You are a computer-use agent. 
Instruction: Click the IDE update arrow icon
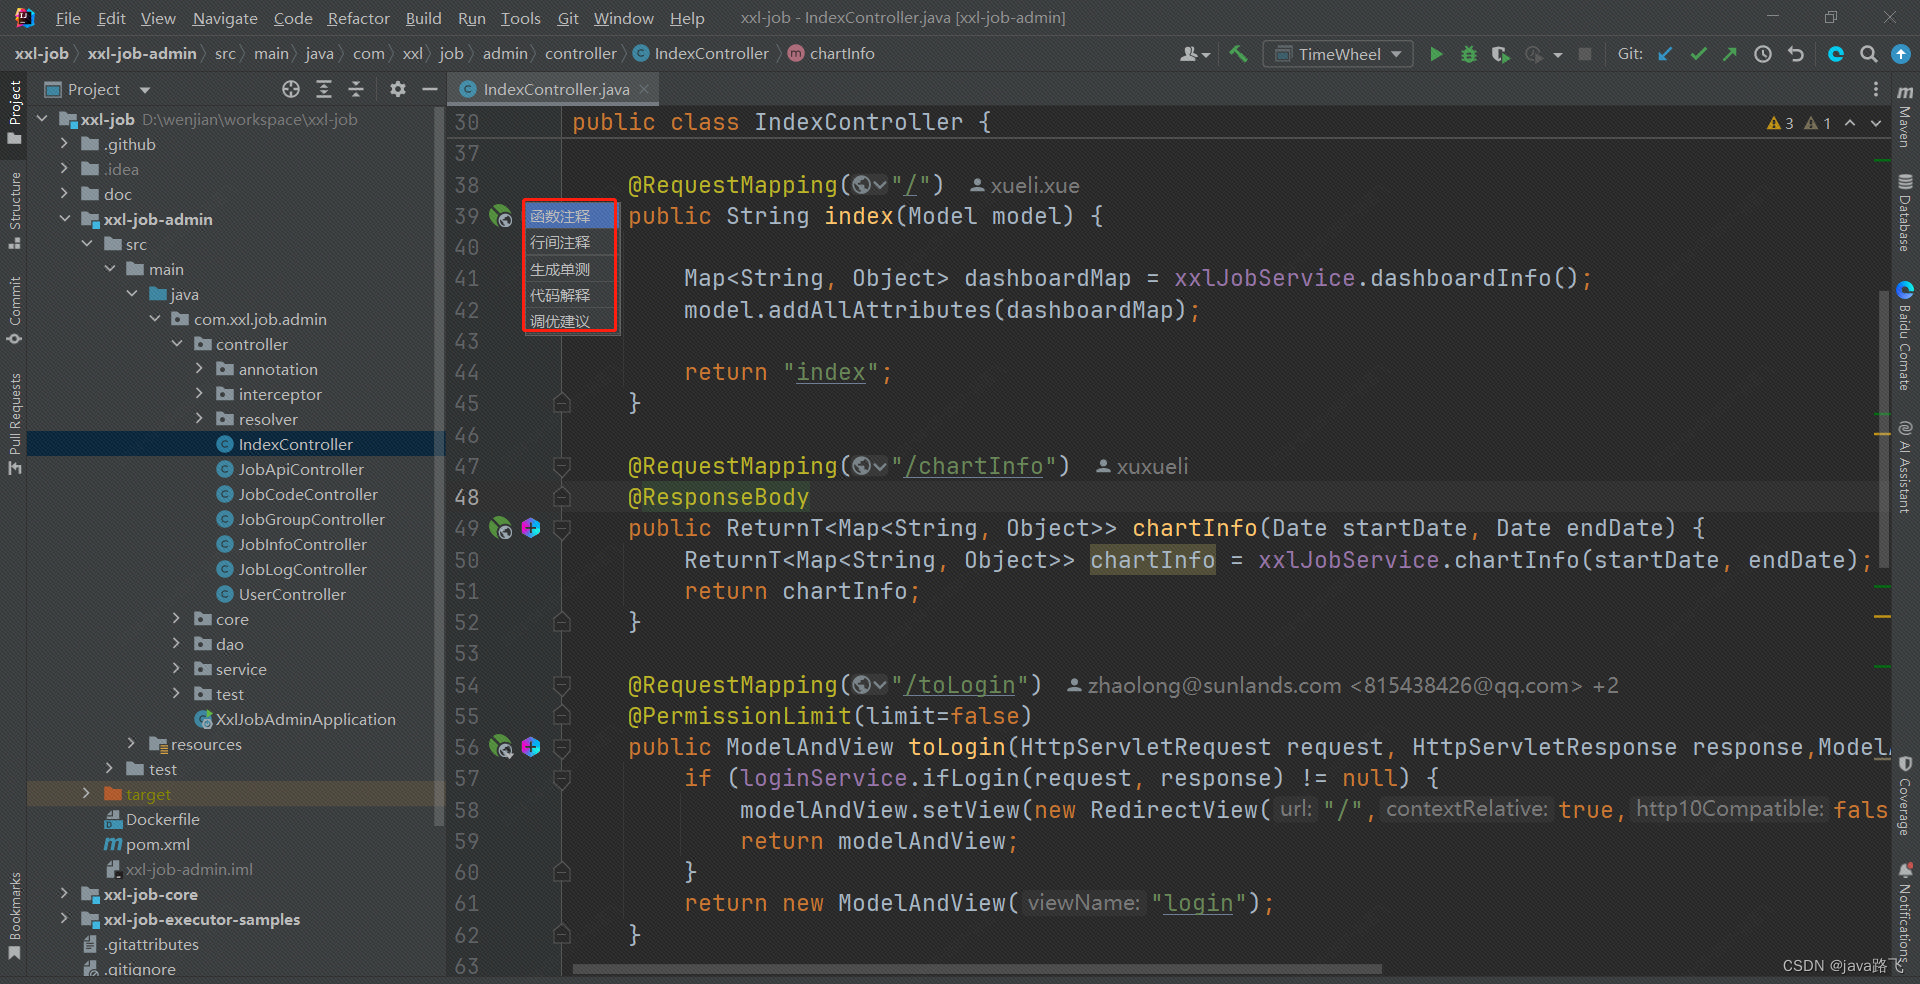point(1901,54)
